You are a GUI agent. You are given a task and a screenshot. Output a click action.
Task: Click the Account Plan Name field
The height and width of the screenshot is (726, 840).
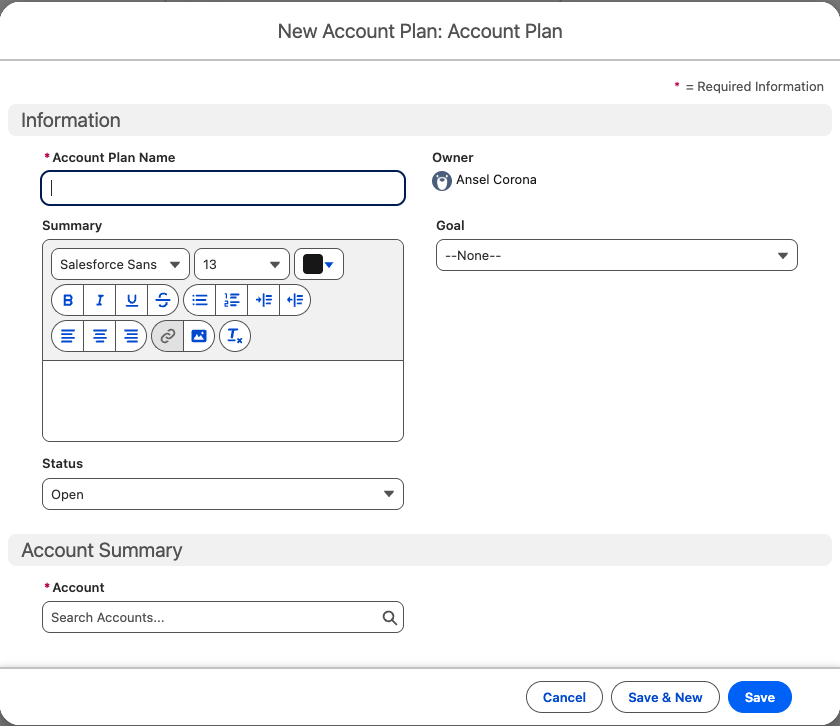click(223, 188)
